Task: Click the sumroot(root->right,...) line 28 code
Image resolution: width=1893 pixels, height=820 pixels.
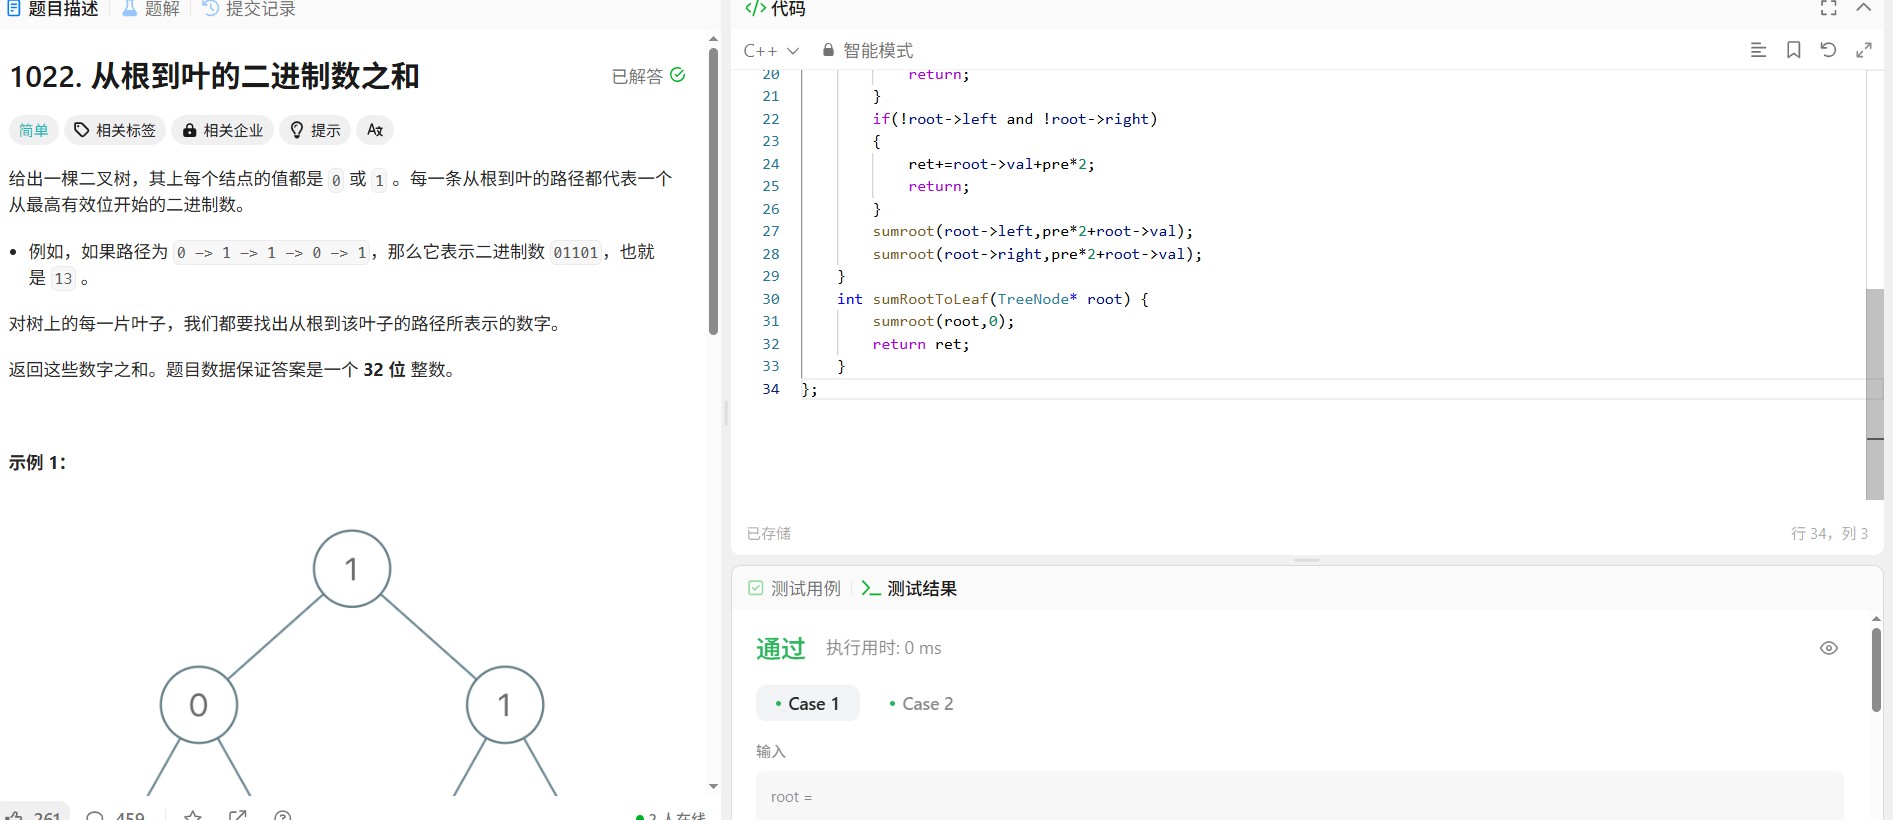Action: [1037, 254]
